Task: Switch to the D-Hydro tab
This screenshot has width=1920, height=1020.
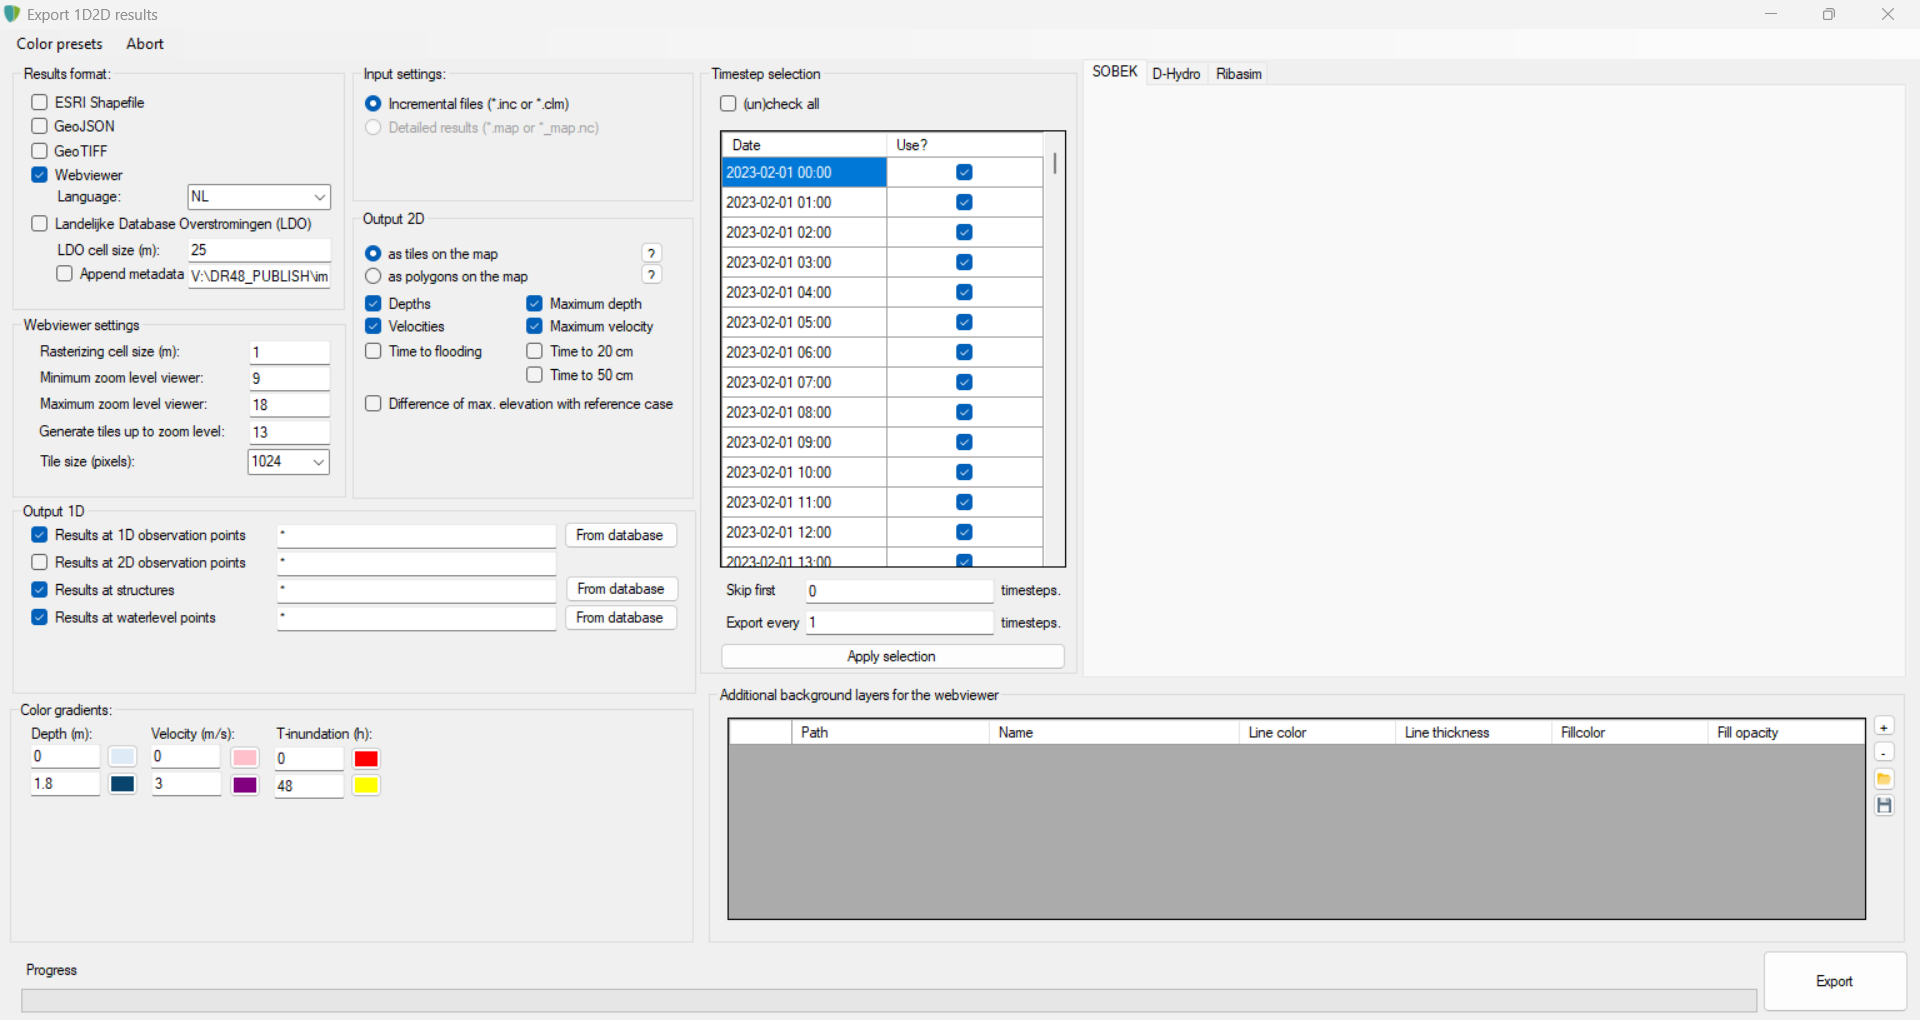Action: 1175,74
